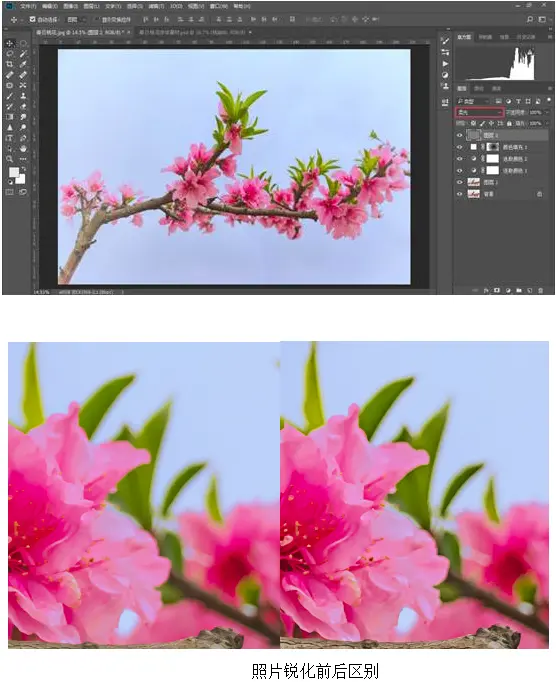This screenshot has width=558, height=682.
Task: Click the opacity 100% value field
Action: pyautogui.click(x=536, y=113)
